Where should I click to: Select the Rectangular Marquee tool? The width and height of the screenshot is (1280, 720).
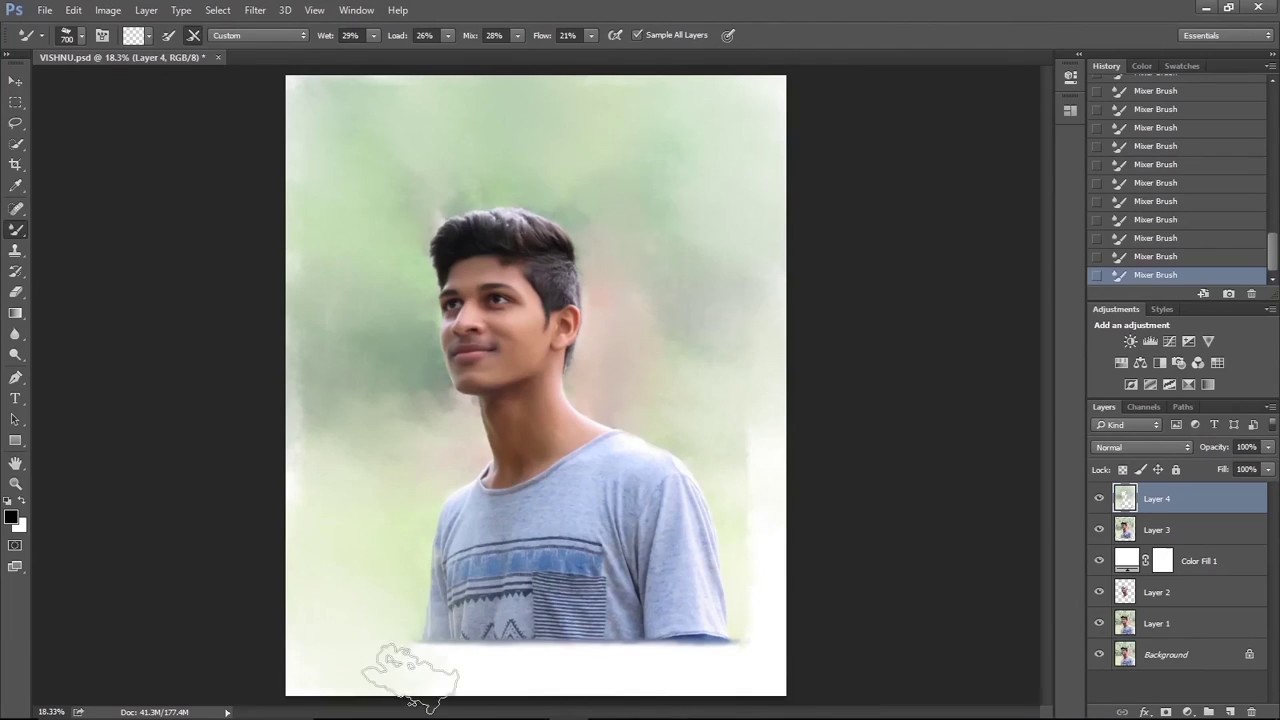point(15,102)
